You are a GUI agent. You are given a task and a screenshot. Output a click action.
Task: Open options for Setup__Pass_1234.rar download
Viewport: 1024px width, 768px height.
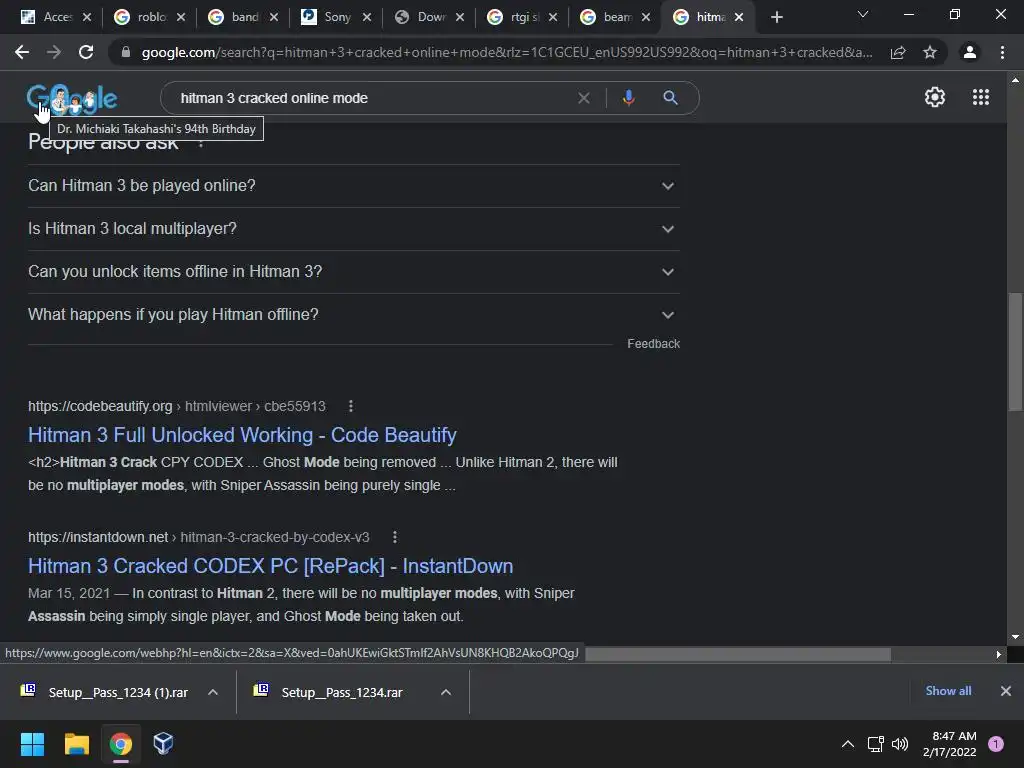pyautogui.click(x=445, y=692)
